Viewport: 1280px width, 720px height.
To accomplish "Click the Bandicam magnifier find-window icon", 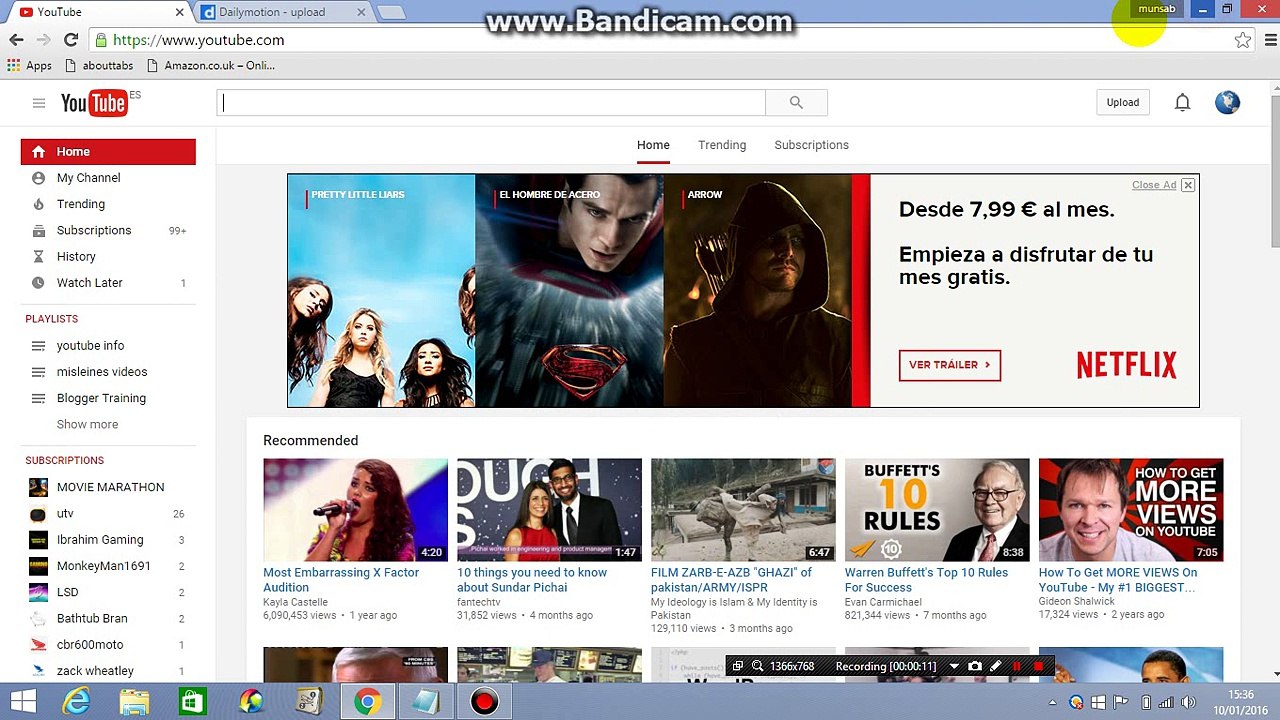I will (758, 666).
